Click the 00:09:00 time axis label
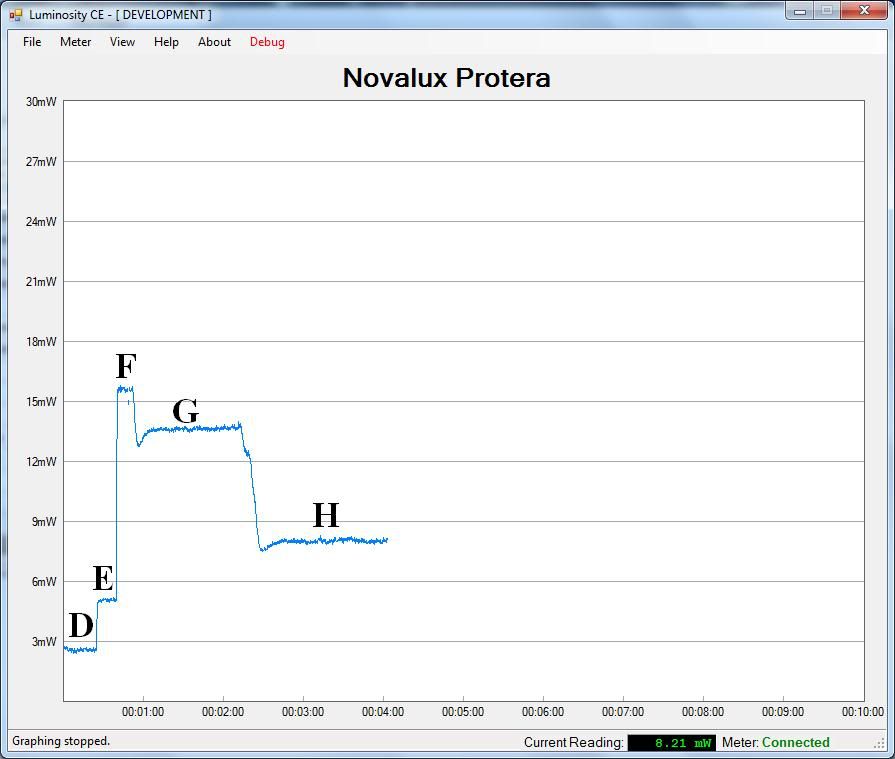 (x=783, y=712)
